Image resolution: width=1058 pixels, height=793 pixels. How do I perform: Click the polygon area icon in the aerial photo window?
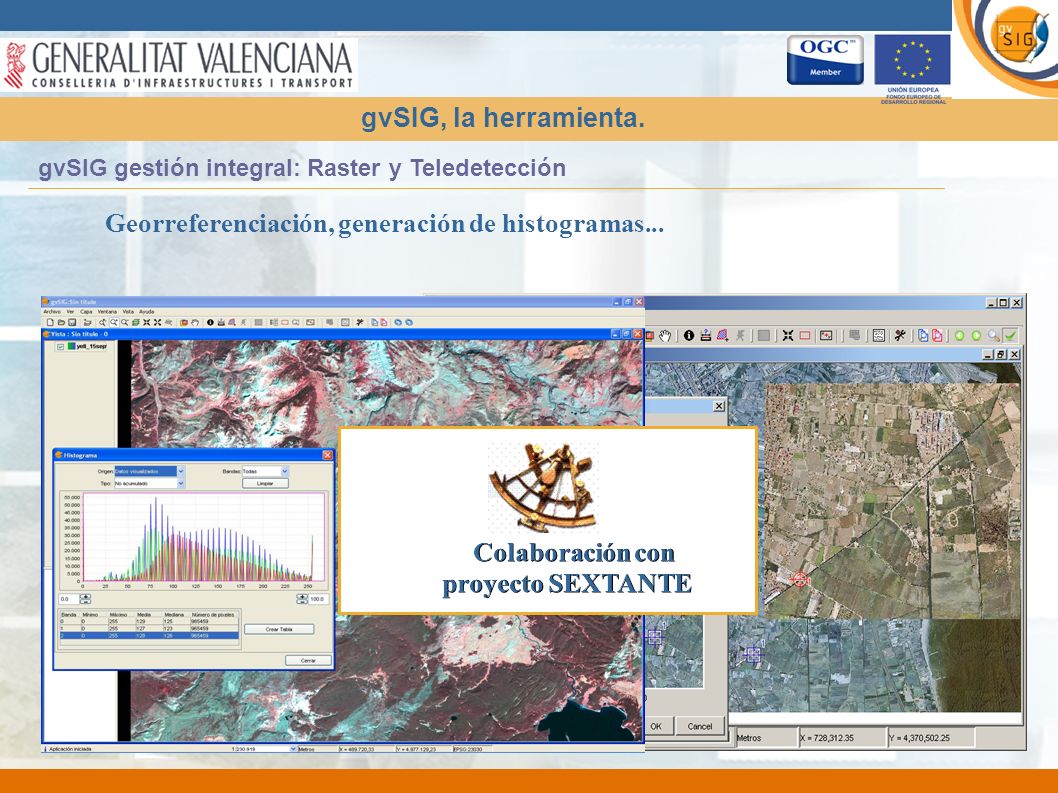coord(723,335)
